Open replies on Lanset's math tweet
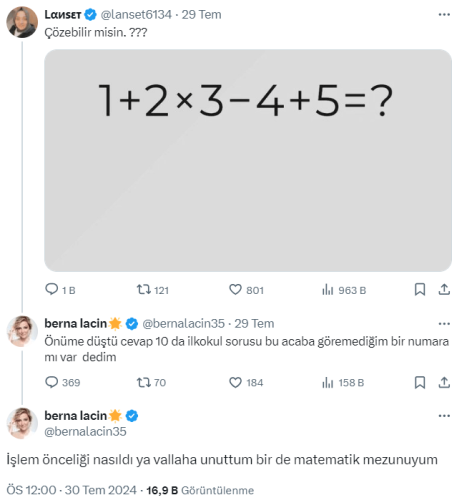This screenshot has width=462, height=500. 60,290
